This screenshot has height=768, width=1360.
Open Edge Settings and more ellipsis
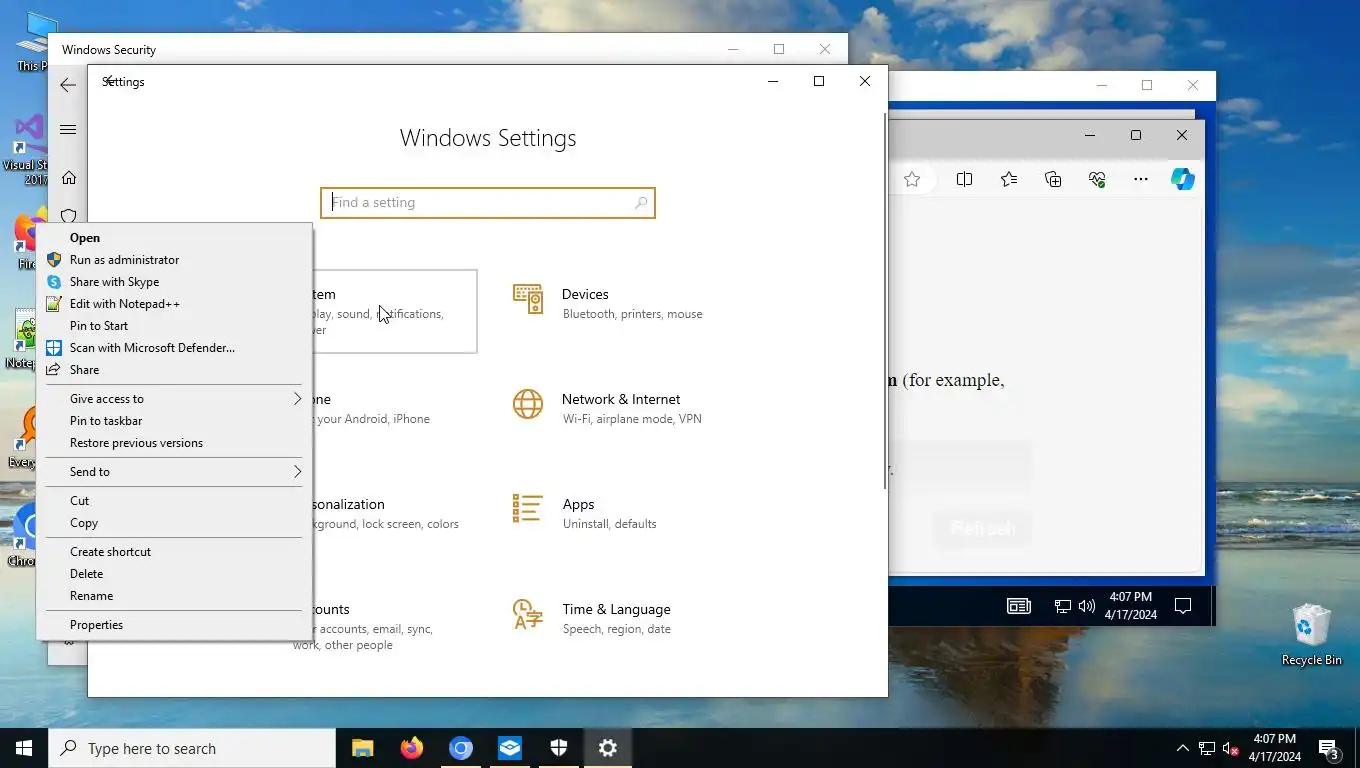1141,179
